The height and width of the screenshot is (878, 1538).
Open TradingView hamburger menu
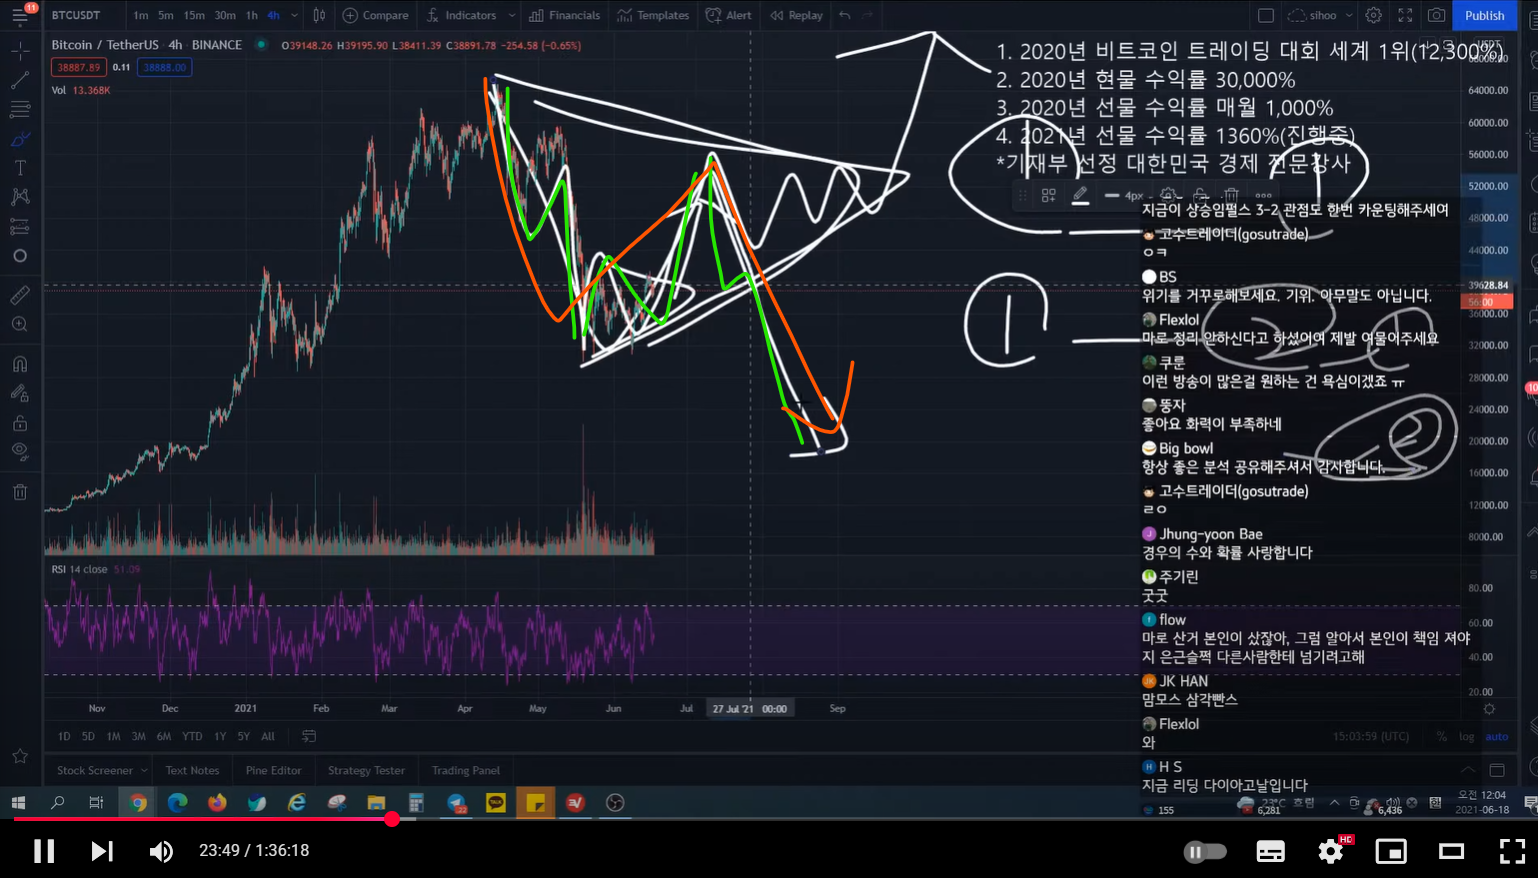pos(19,16)
